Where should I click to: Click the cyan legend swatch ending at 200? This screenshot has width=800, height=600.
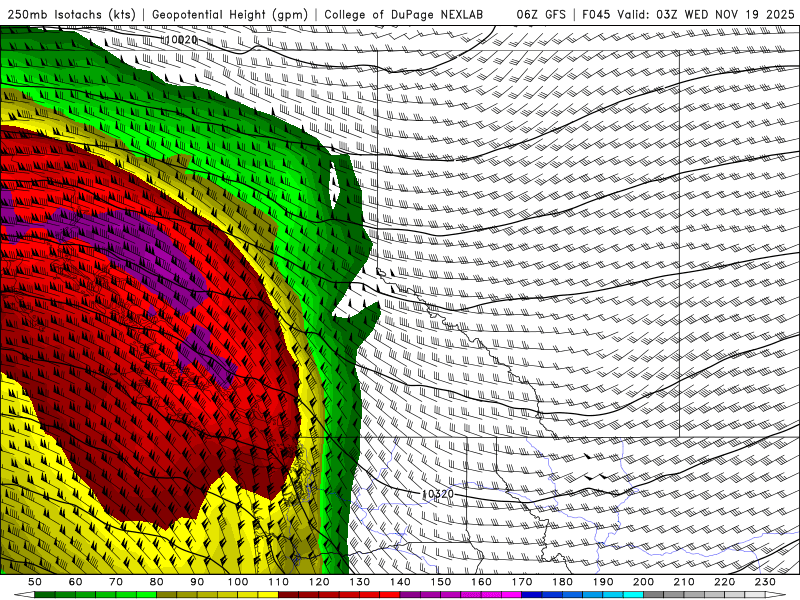633,595
